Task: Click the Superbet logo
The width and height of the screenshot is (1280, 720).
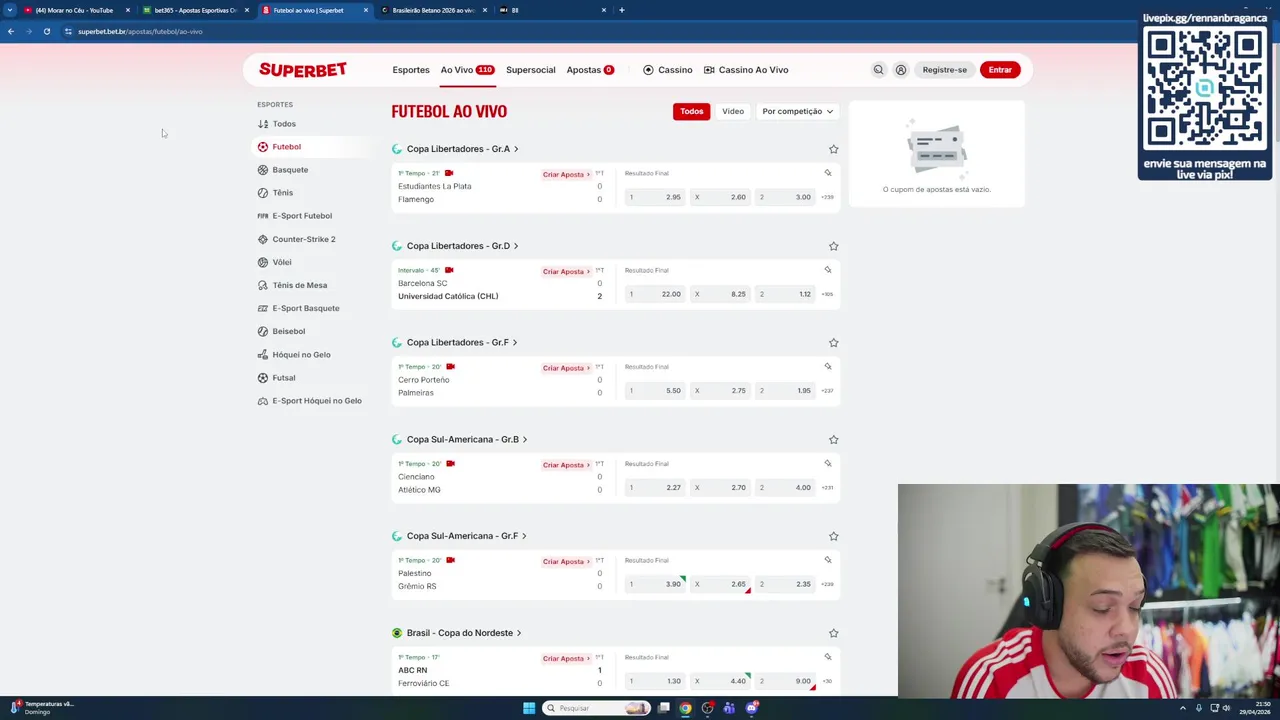Action: point(303,69)
